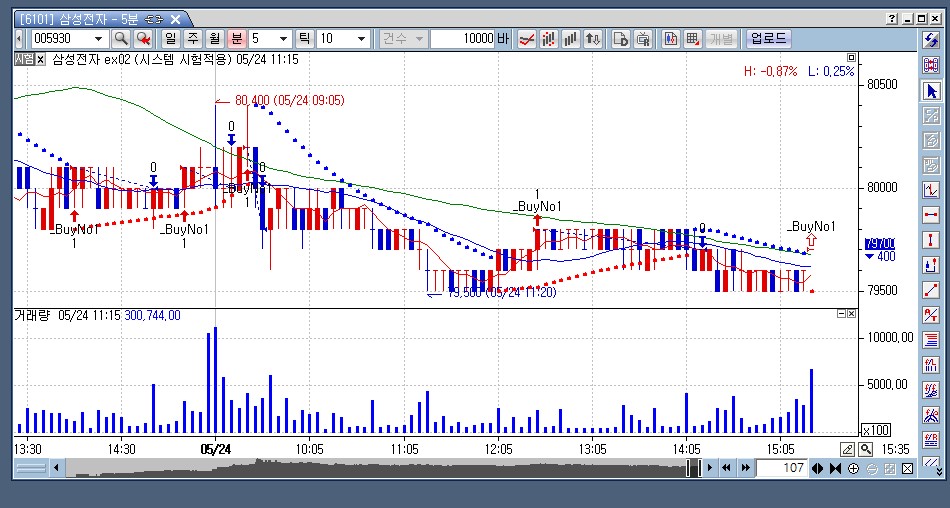Click the pencil edit icon below volume chart
Viewport: 950px width, 508px height.
(848, 449)
